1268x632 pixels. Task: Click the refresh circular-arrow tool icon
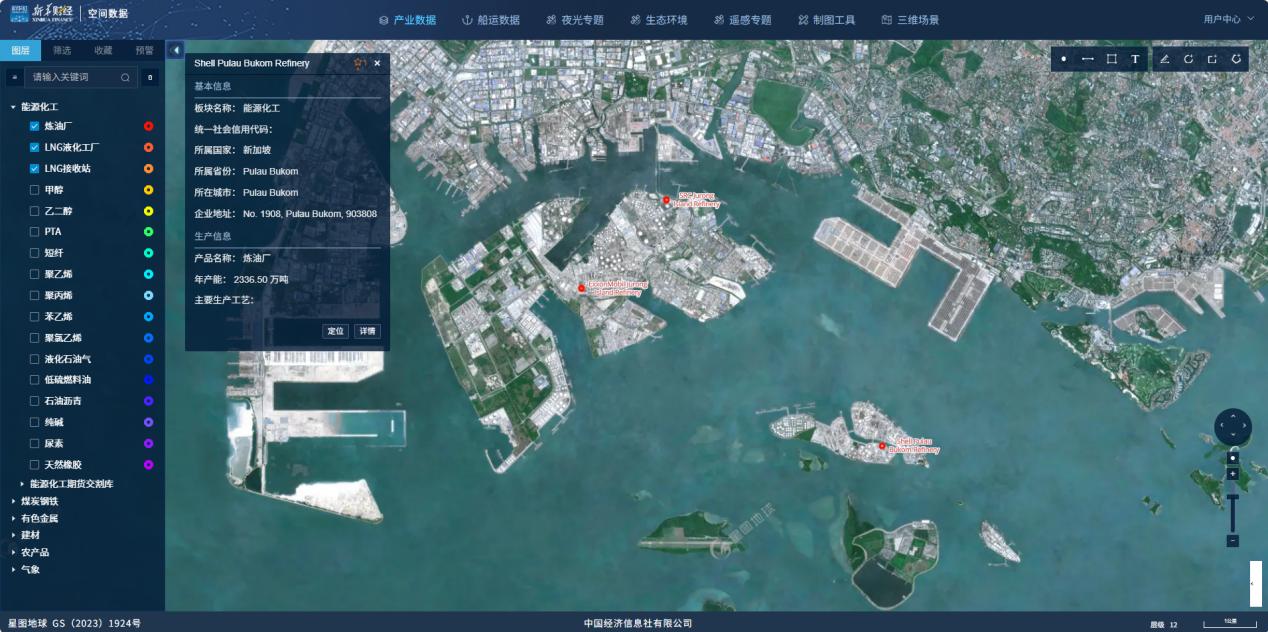click(x=1188, y=59)
